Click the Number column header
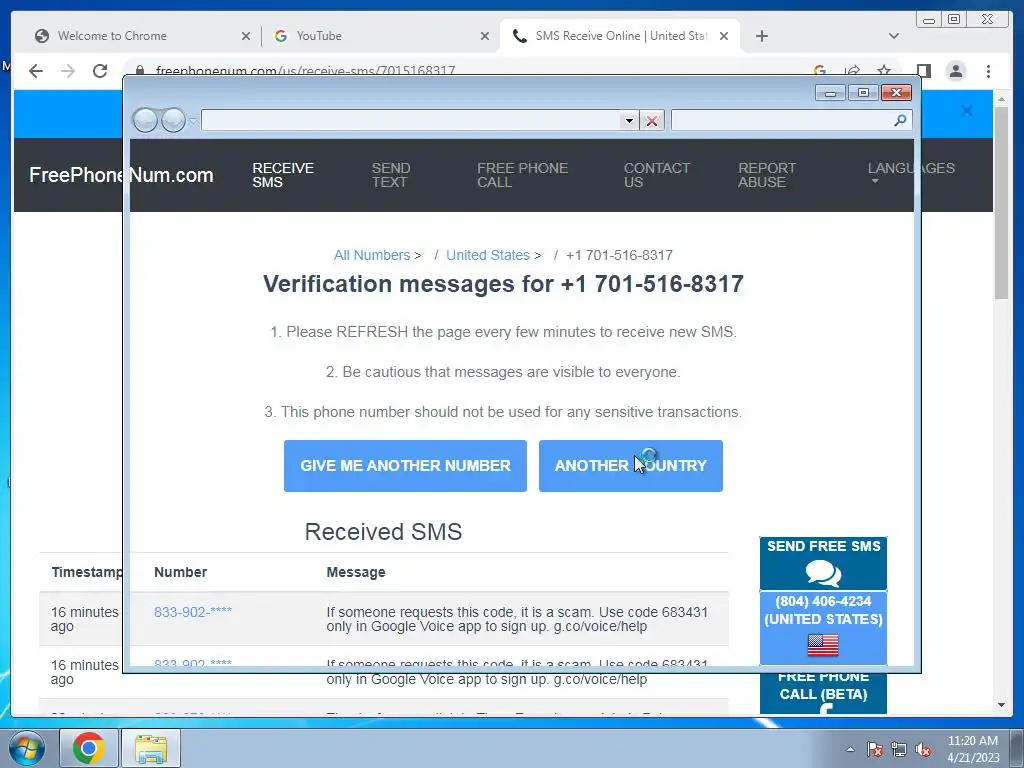Screen dimensions: 1024x768 (x=180, y=572)
